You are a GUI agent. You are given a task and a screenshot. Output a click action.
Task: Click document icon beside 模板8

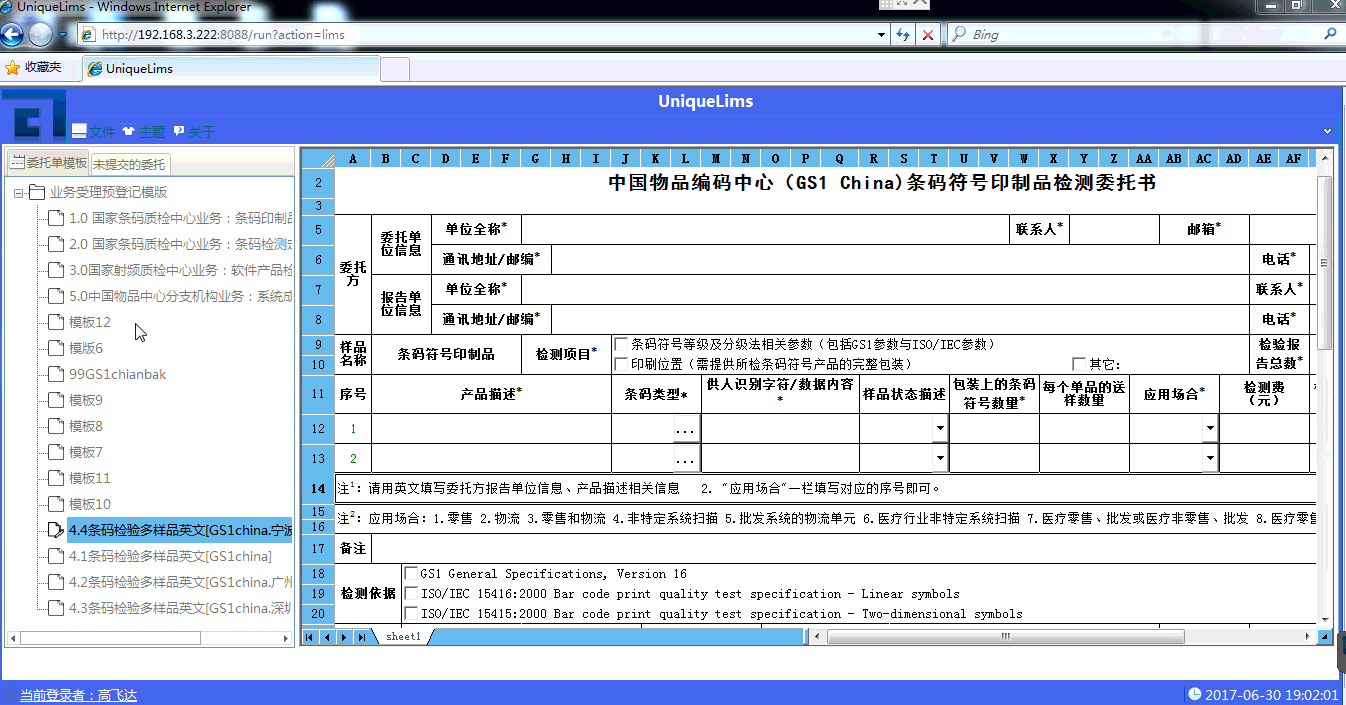pos(56,426)
